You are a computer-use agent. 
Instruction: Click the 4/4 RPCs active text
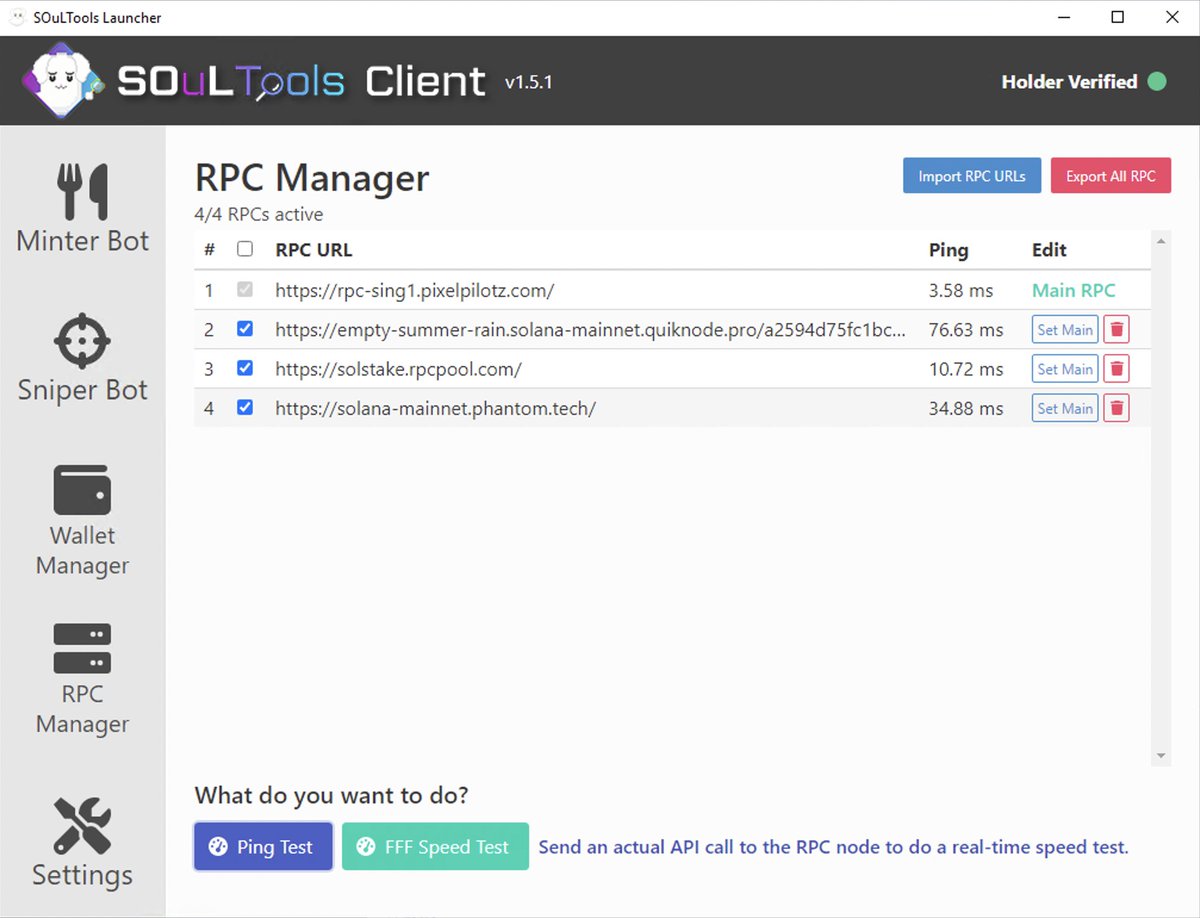pos(259,214)
